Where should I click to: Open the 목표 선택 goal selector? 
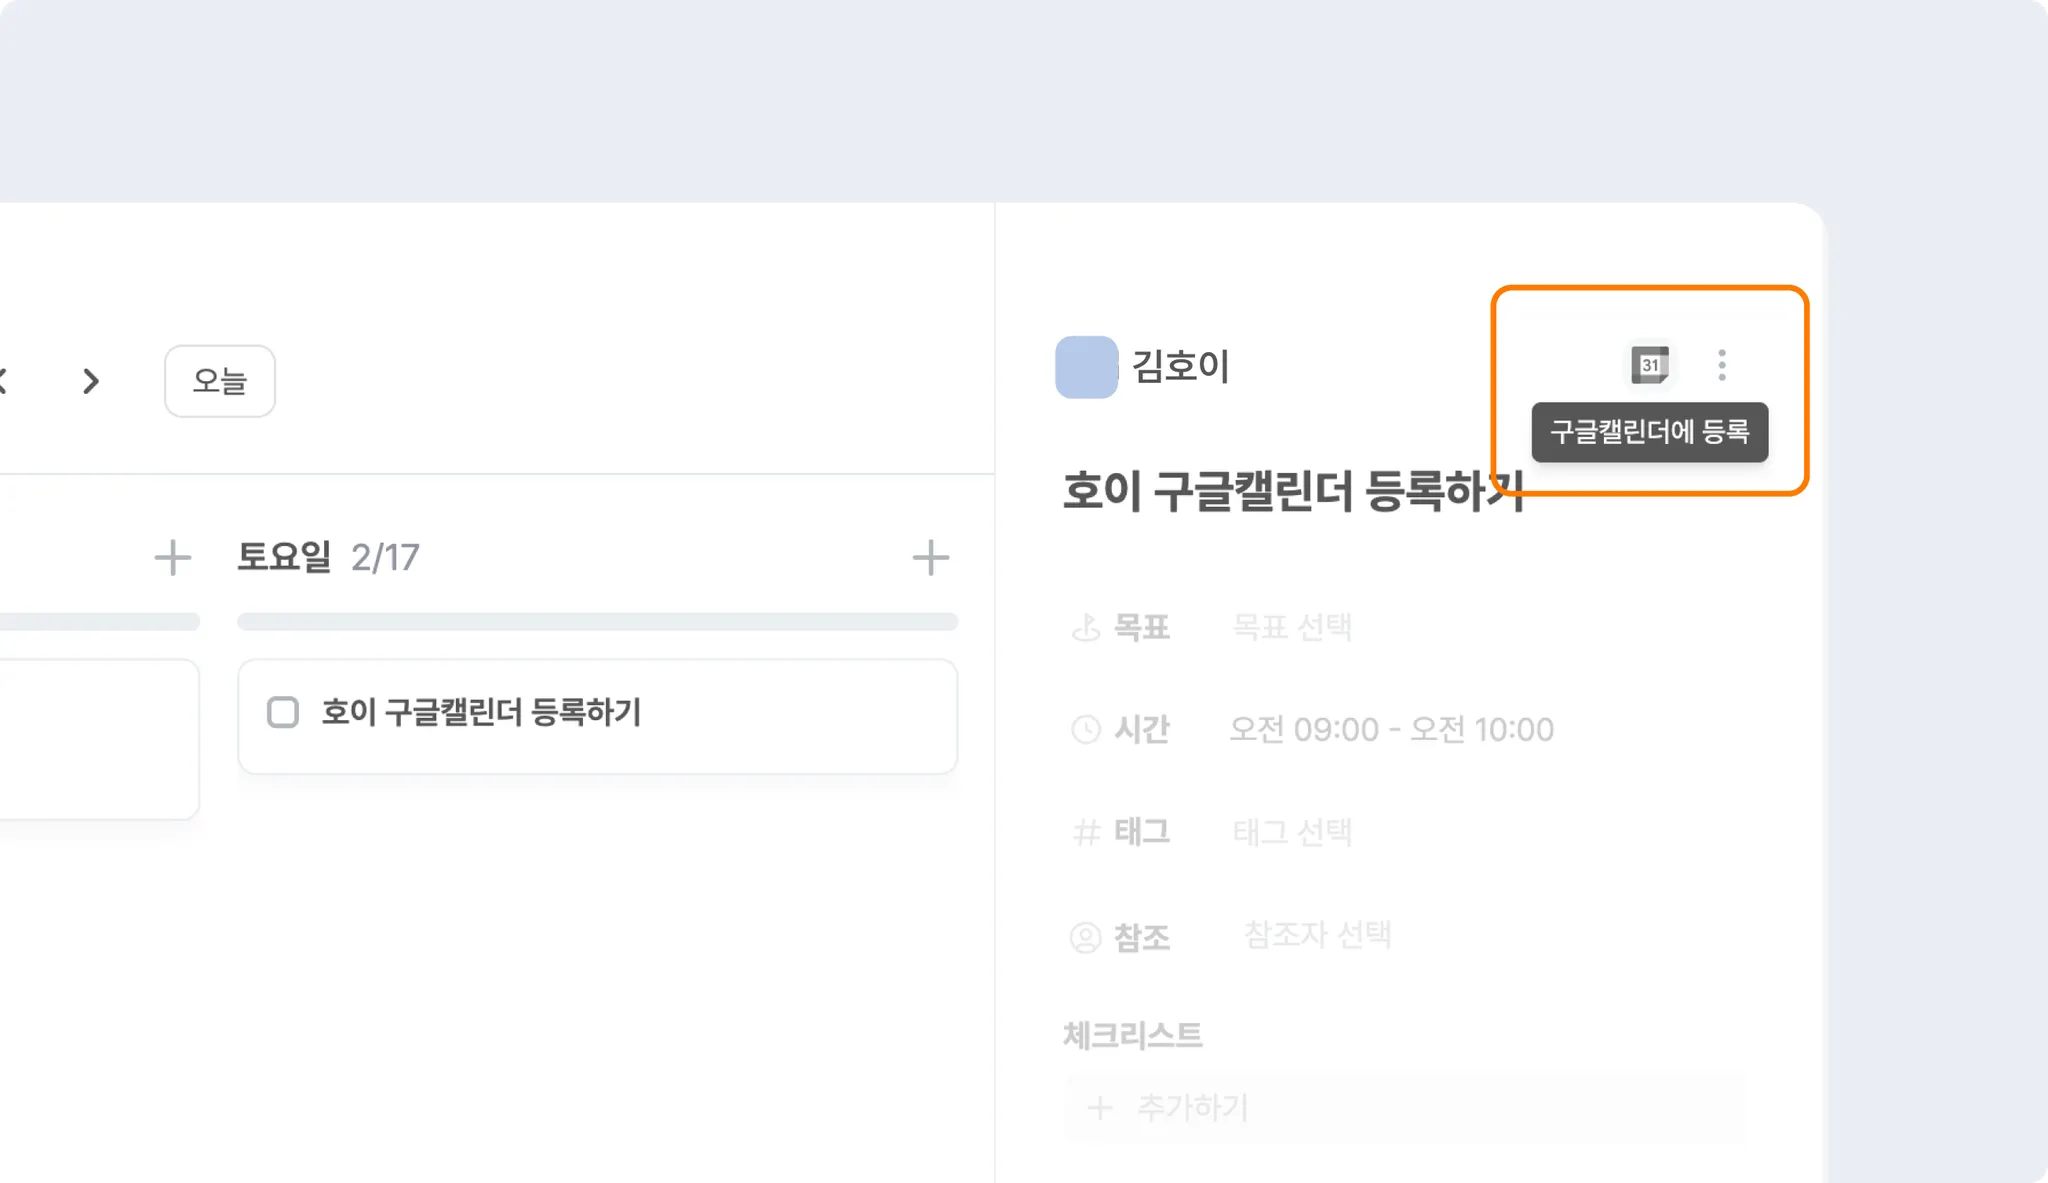coord(1292,627)
